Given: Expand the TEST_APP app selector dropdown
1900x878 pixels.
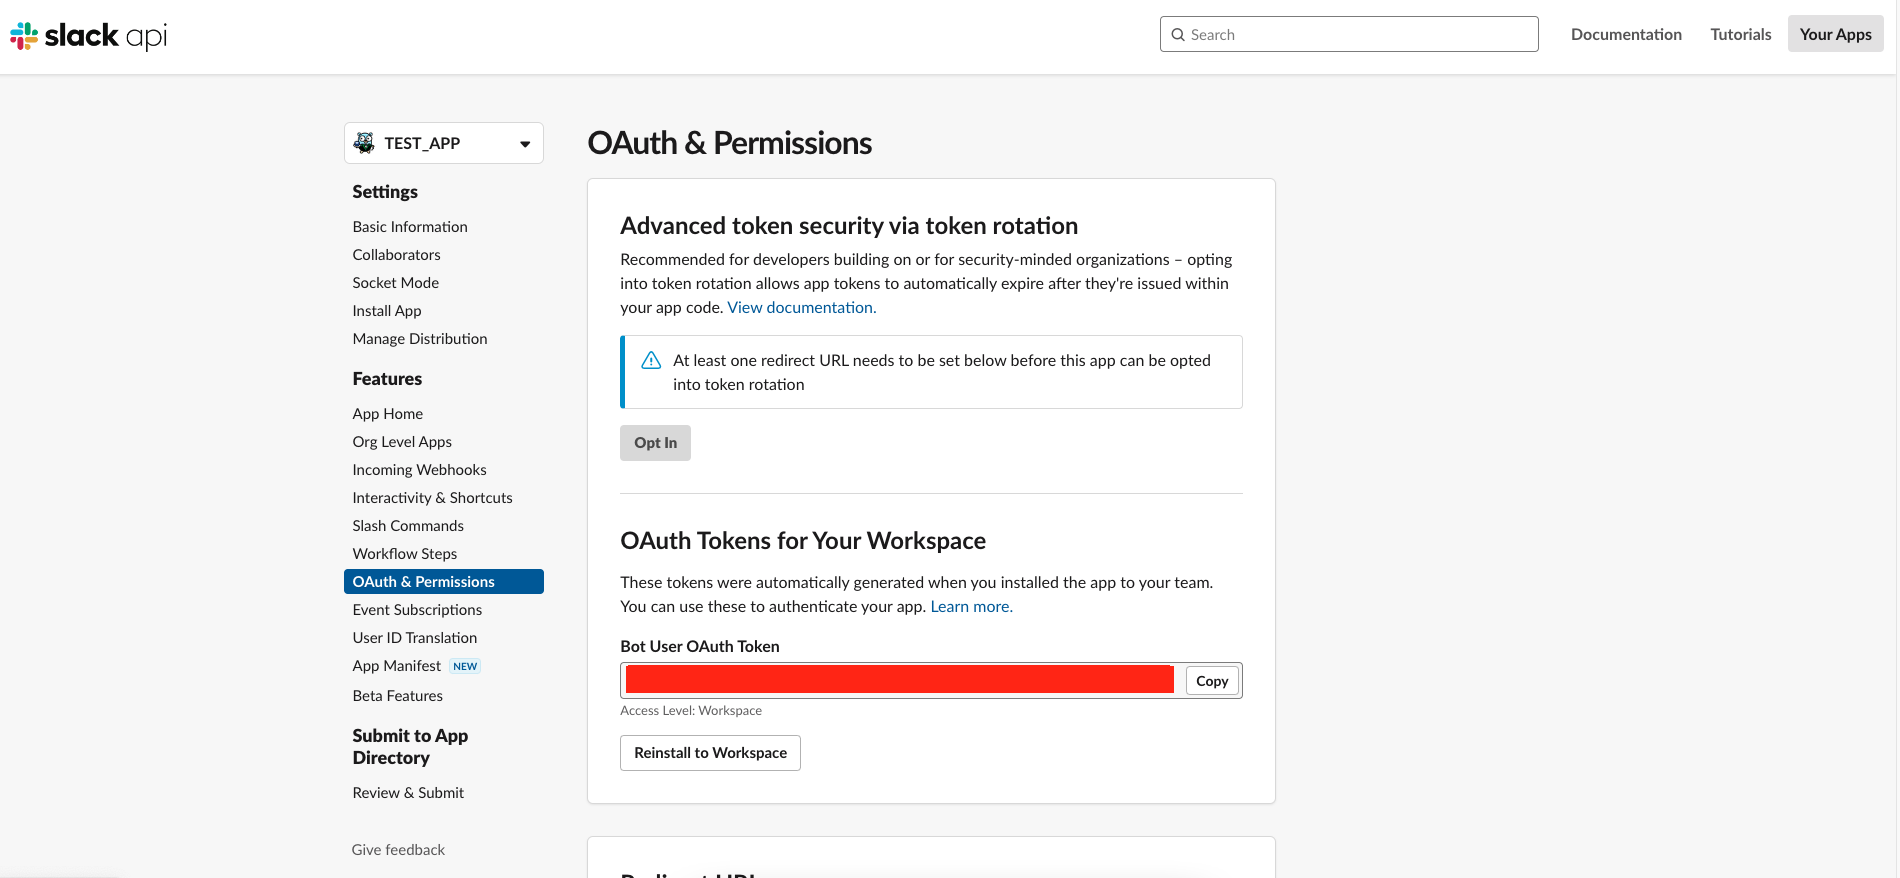Looking at the screenshot, I should (x=444, y=143).
